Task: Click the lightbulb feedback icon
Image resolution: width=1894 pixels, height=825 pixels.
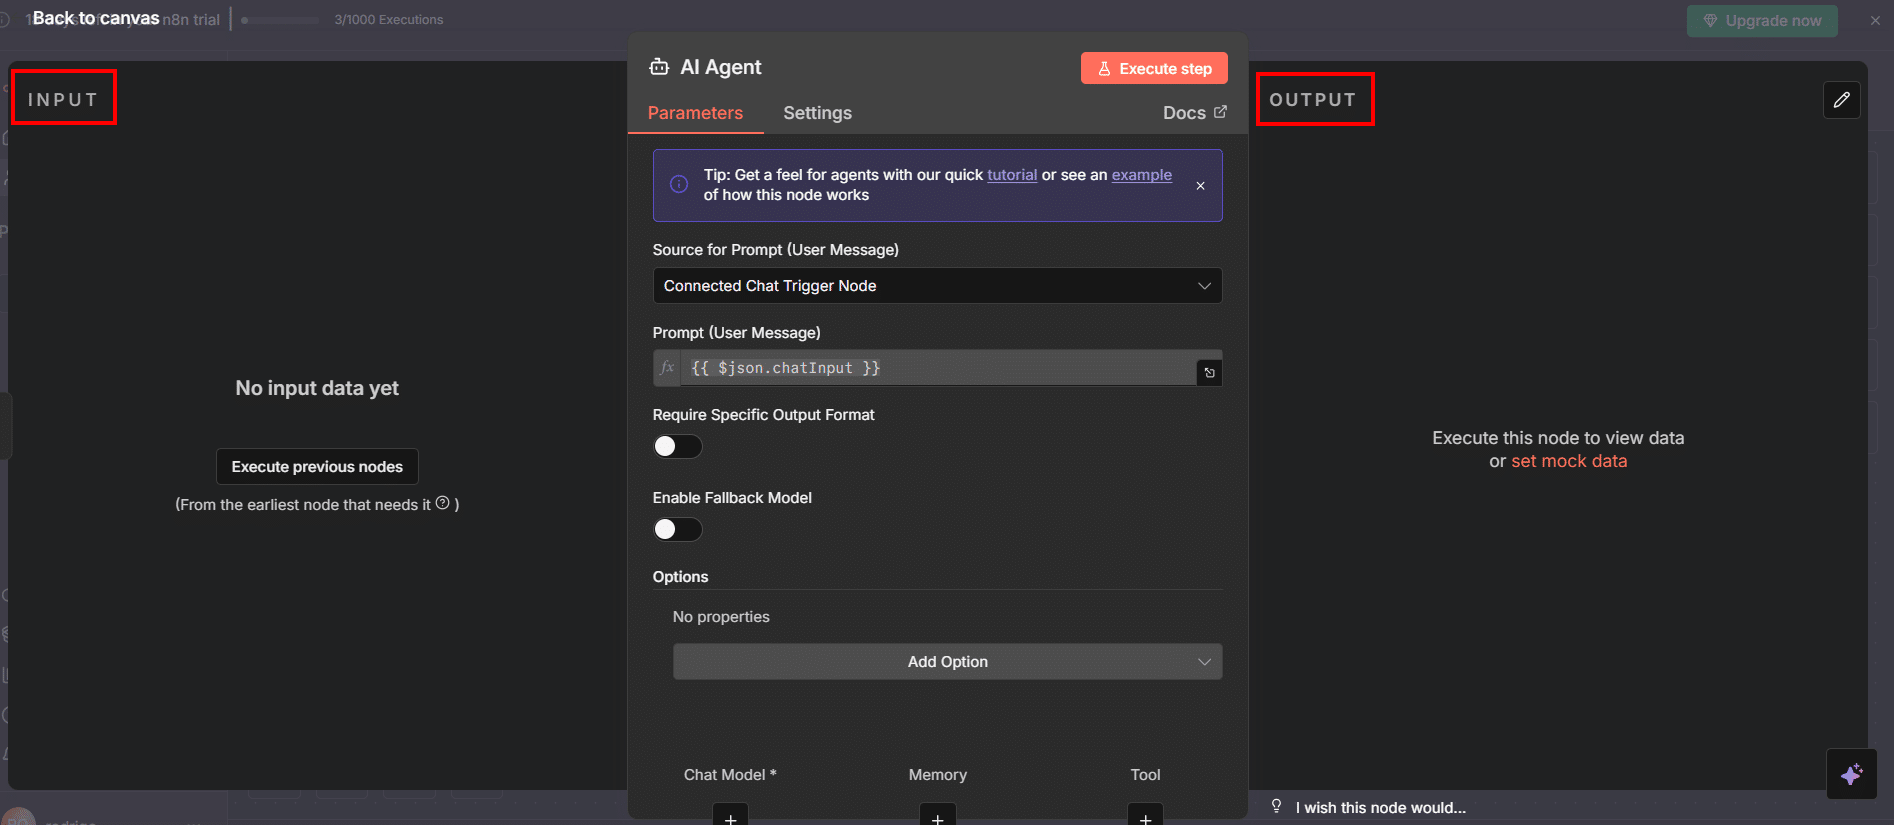Action: point(1277,806)
